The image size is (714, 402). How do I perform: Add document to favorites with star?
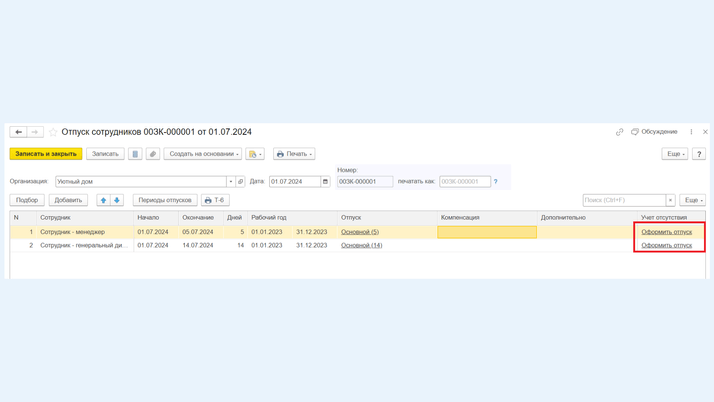coord(53,132)
